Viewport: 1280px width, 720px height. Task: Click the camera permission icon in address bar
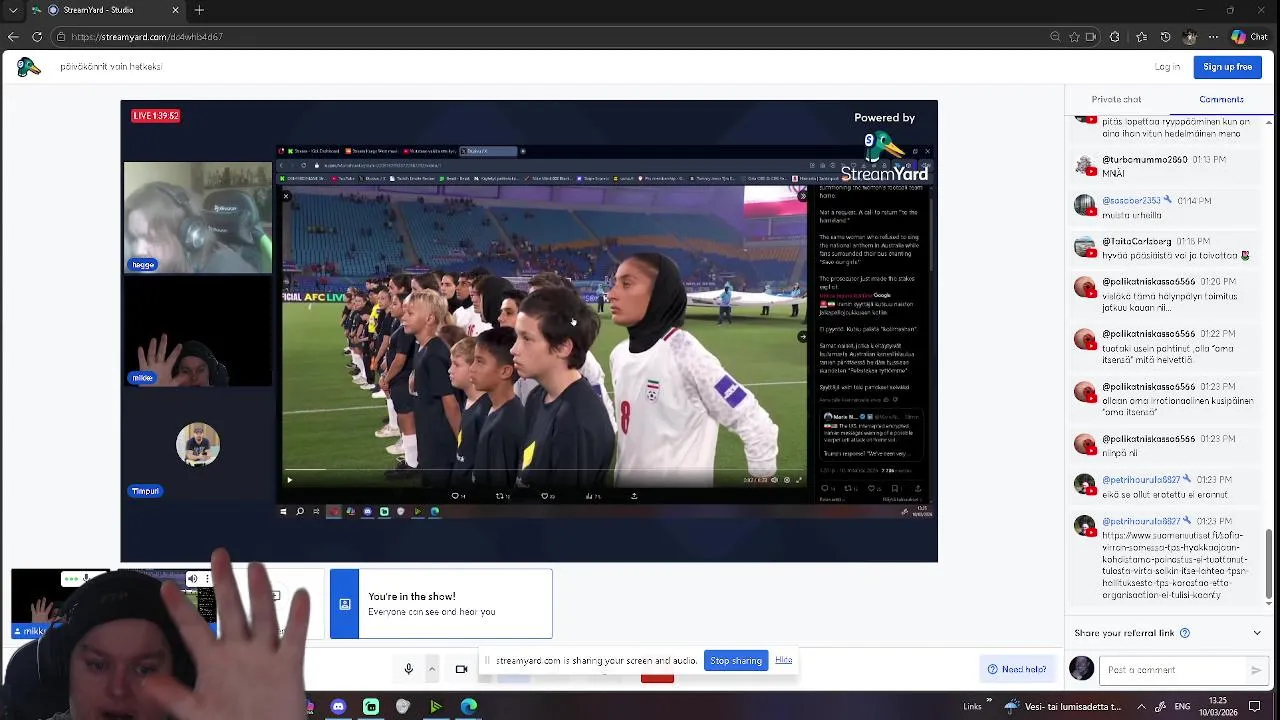click(x=1090, y=37)
